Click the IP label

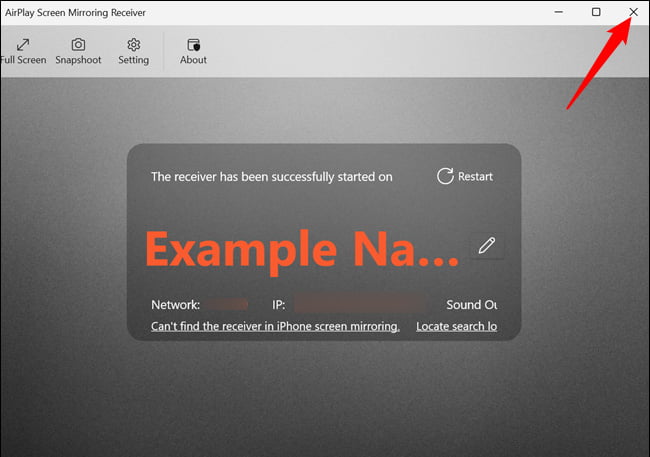(x=279, y=305)
